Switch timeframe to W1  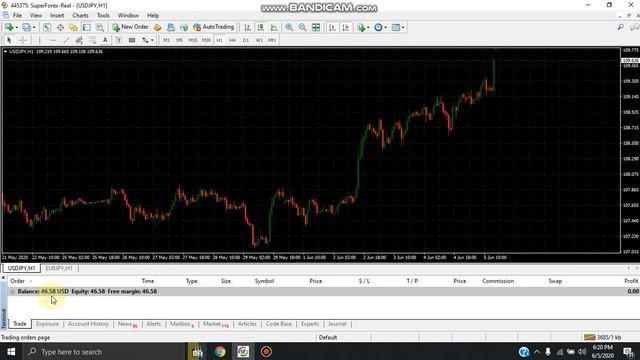(x=259, y=40)
